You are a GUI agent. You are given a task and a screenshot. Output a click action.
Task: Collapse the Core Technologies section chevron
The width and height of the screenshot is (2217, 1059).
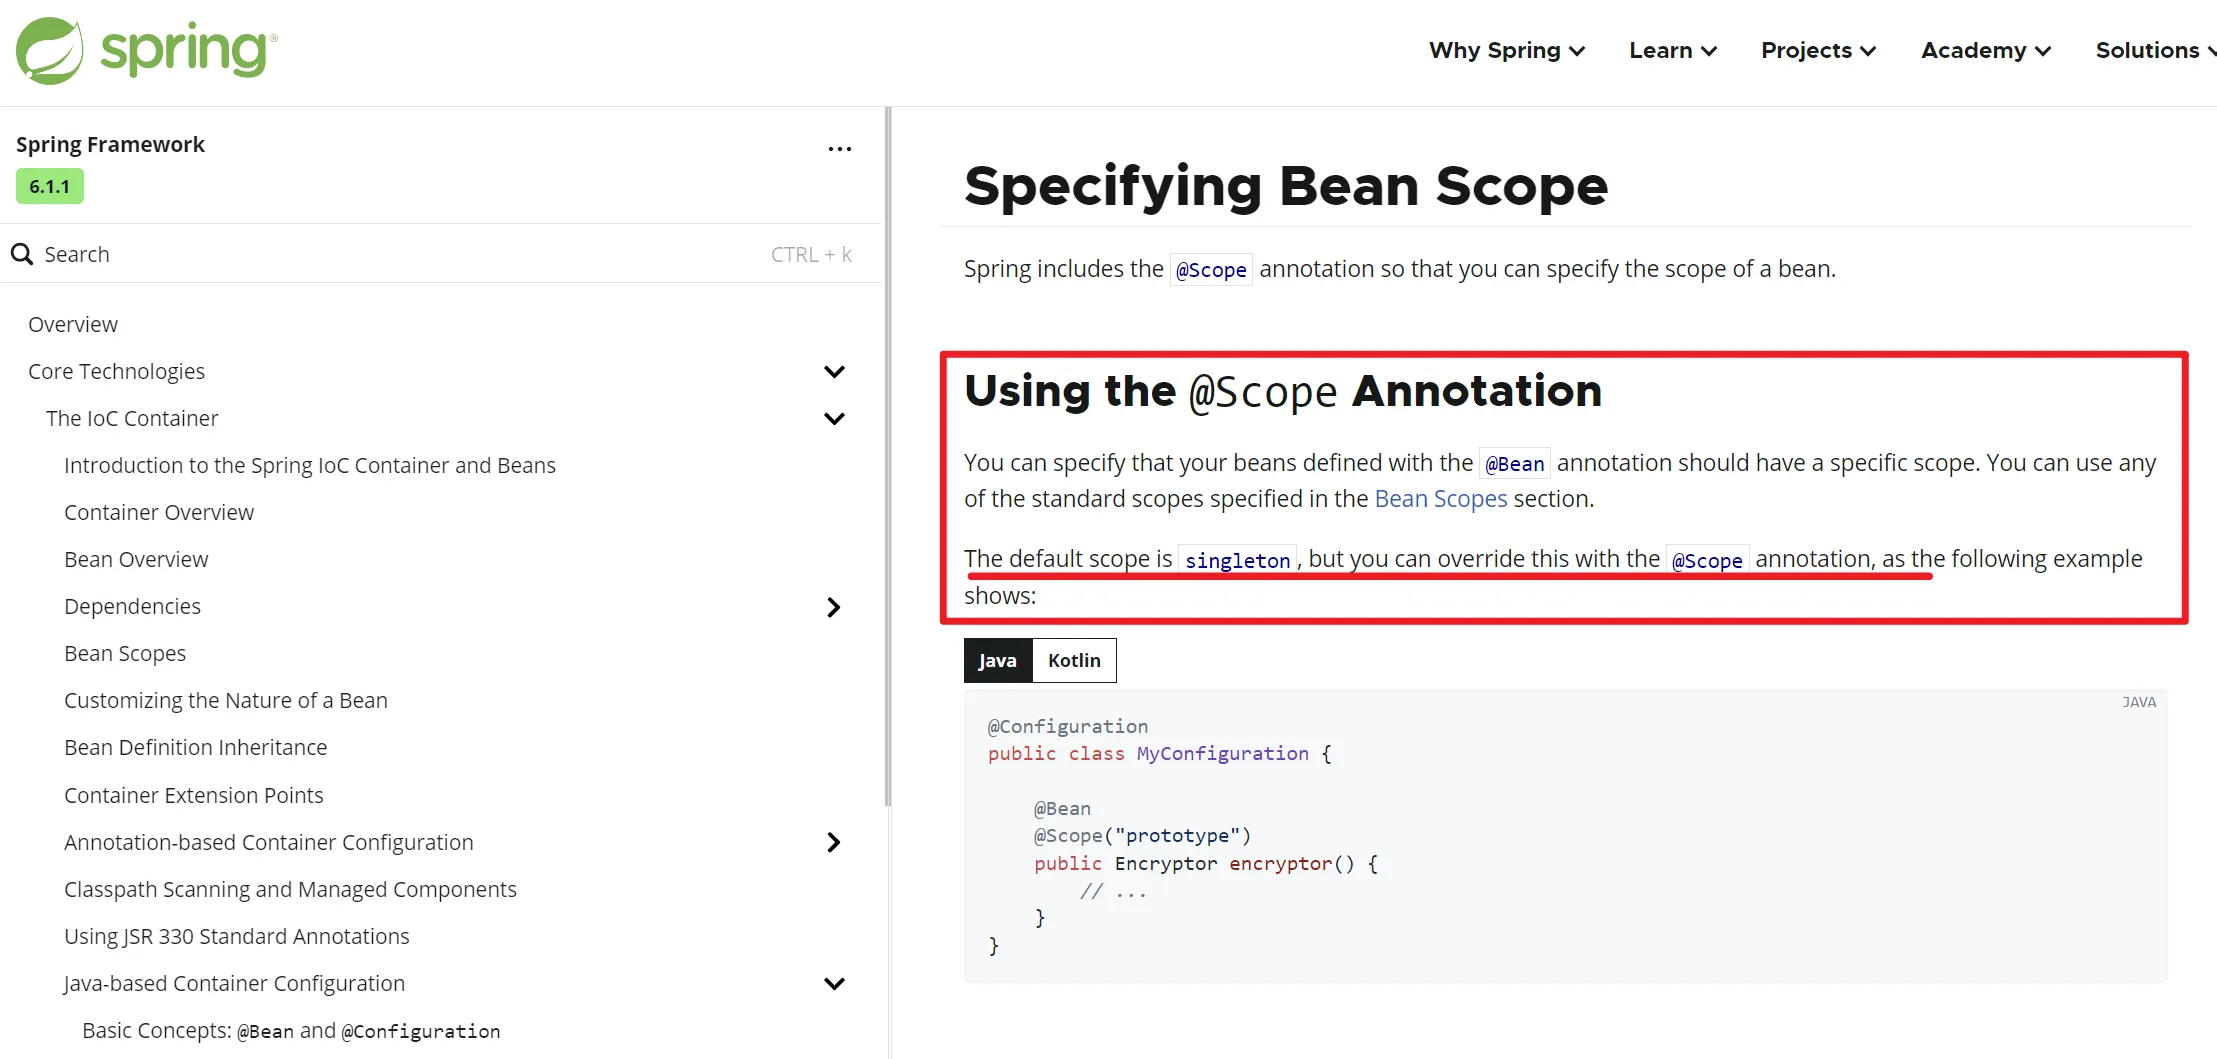834,372
